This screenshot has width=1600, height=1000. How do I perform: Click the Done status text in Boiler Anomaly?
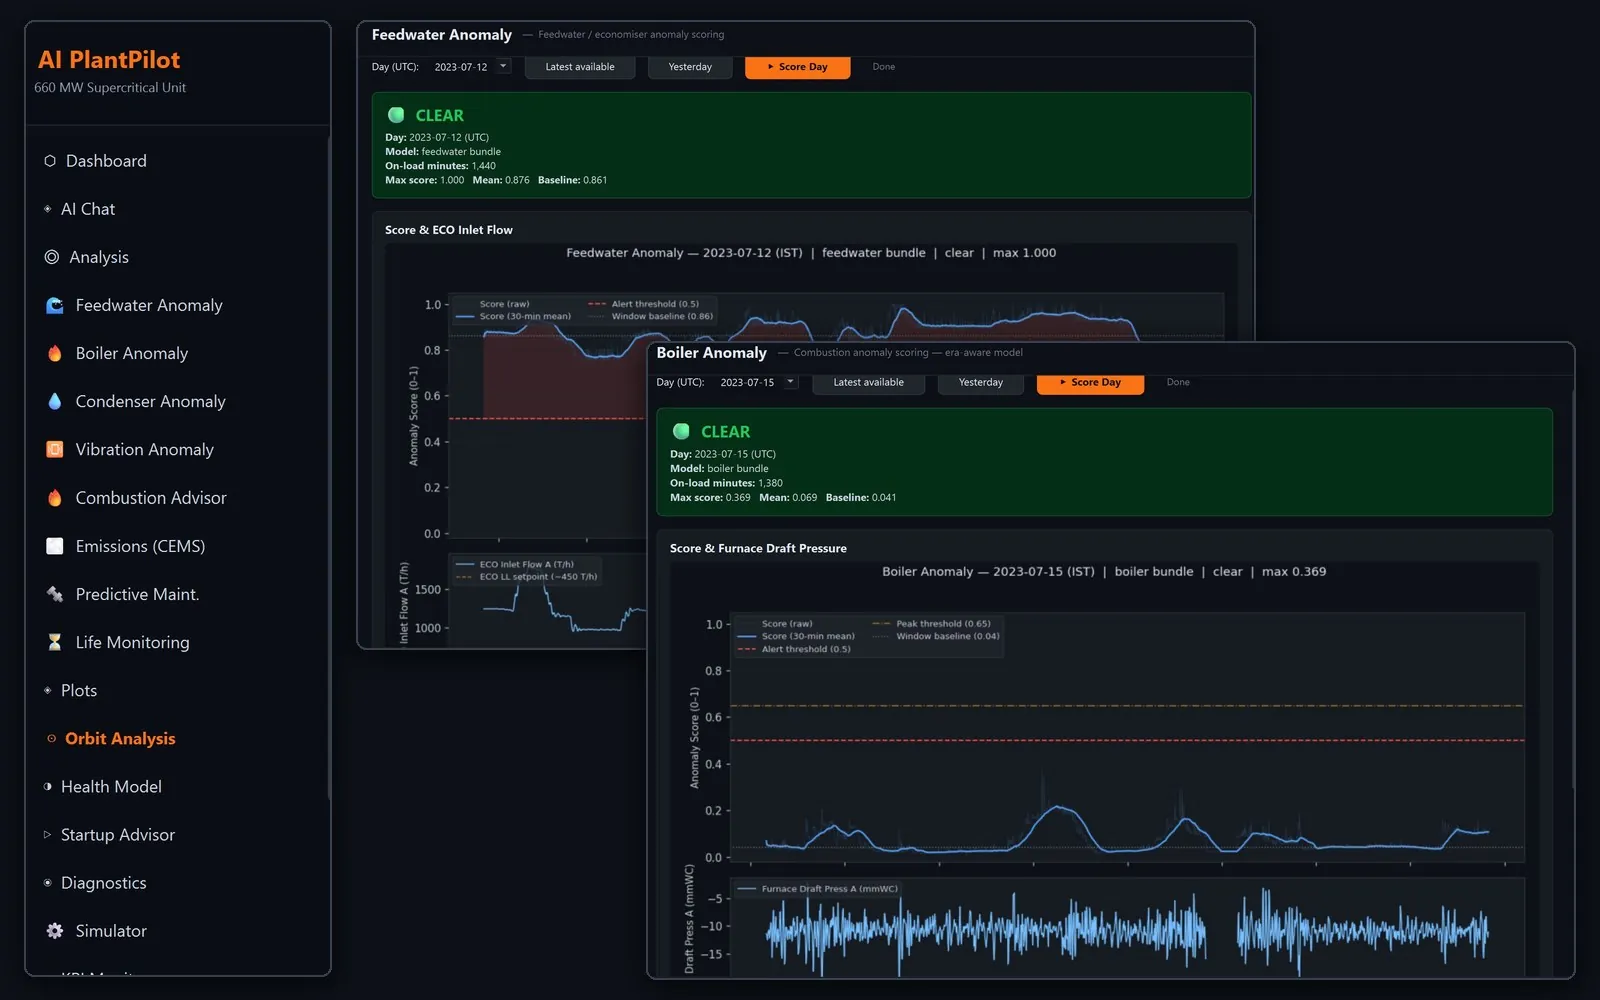pos(1178,382)
